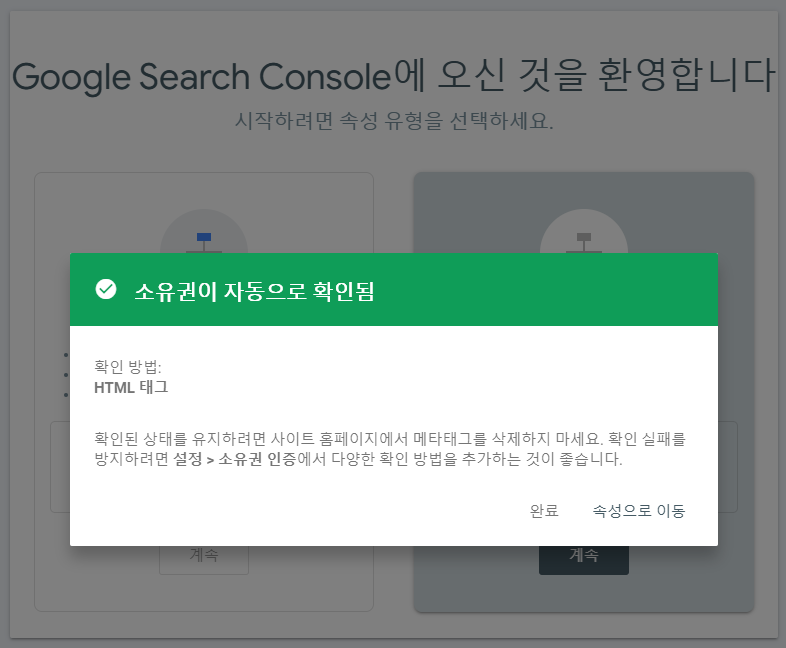The width and height of the screenshot is (786, 648).
Task: Click the dimmed 계속 button on left card
Action: tap(204, 557)
